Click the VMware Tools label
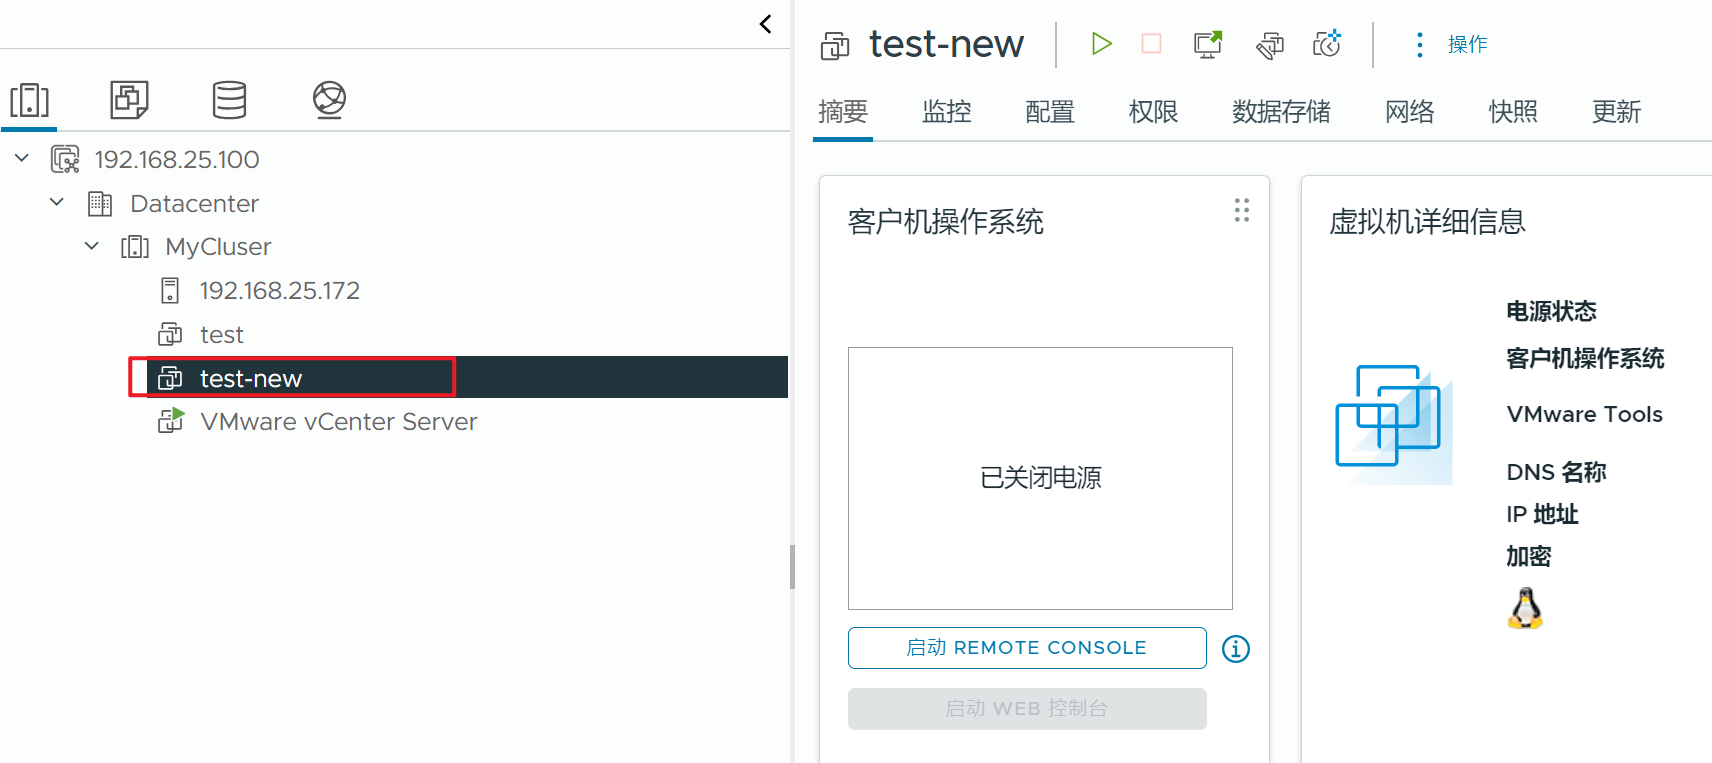 coord(1584,414)
